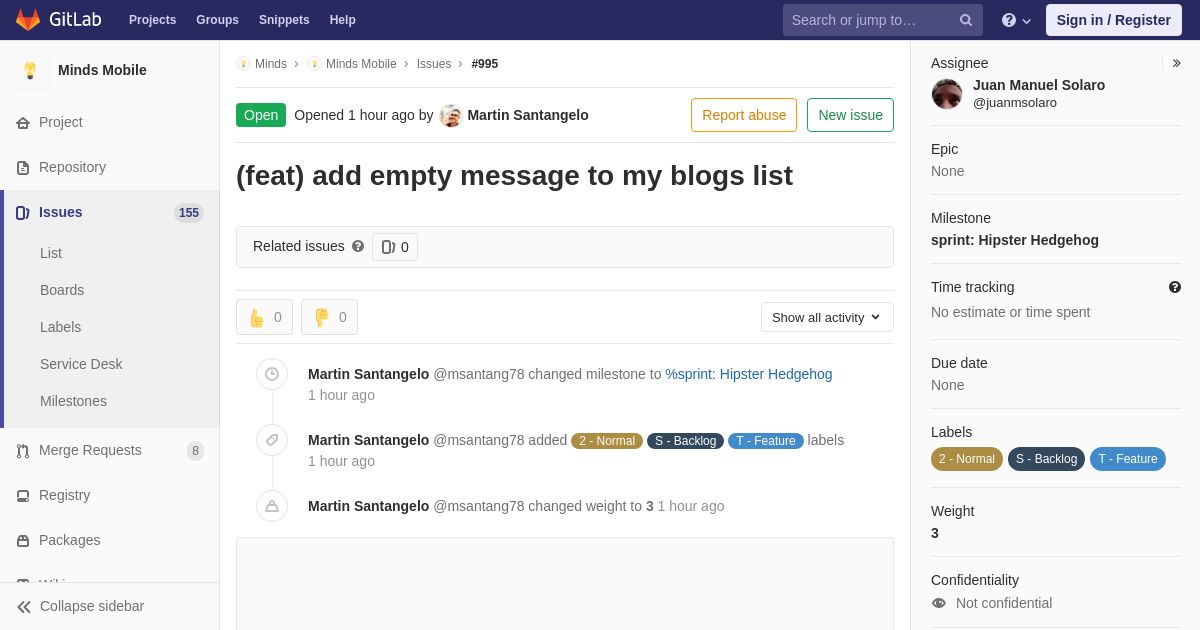Open the help question-mark menu
The width and height of the screenshot is (1200, 630).
[1016, 20]
